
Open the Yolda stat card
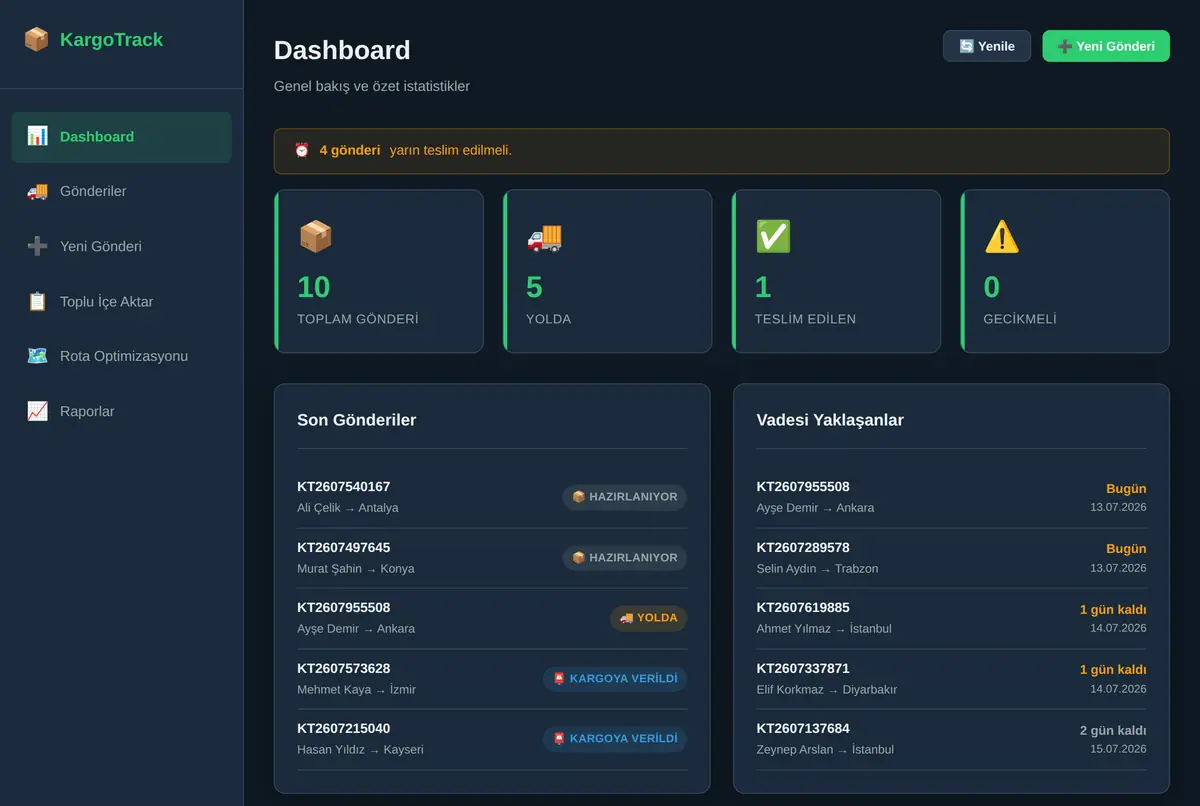coord(608,271)
